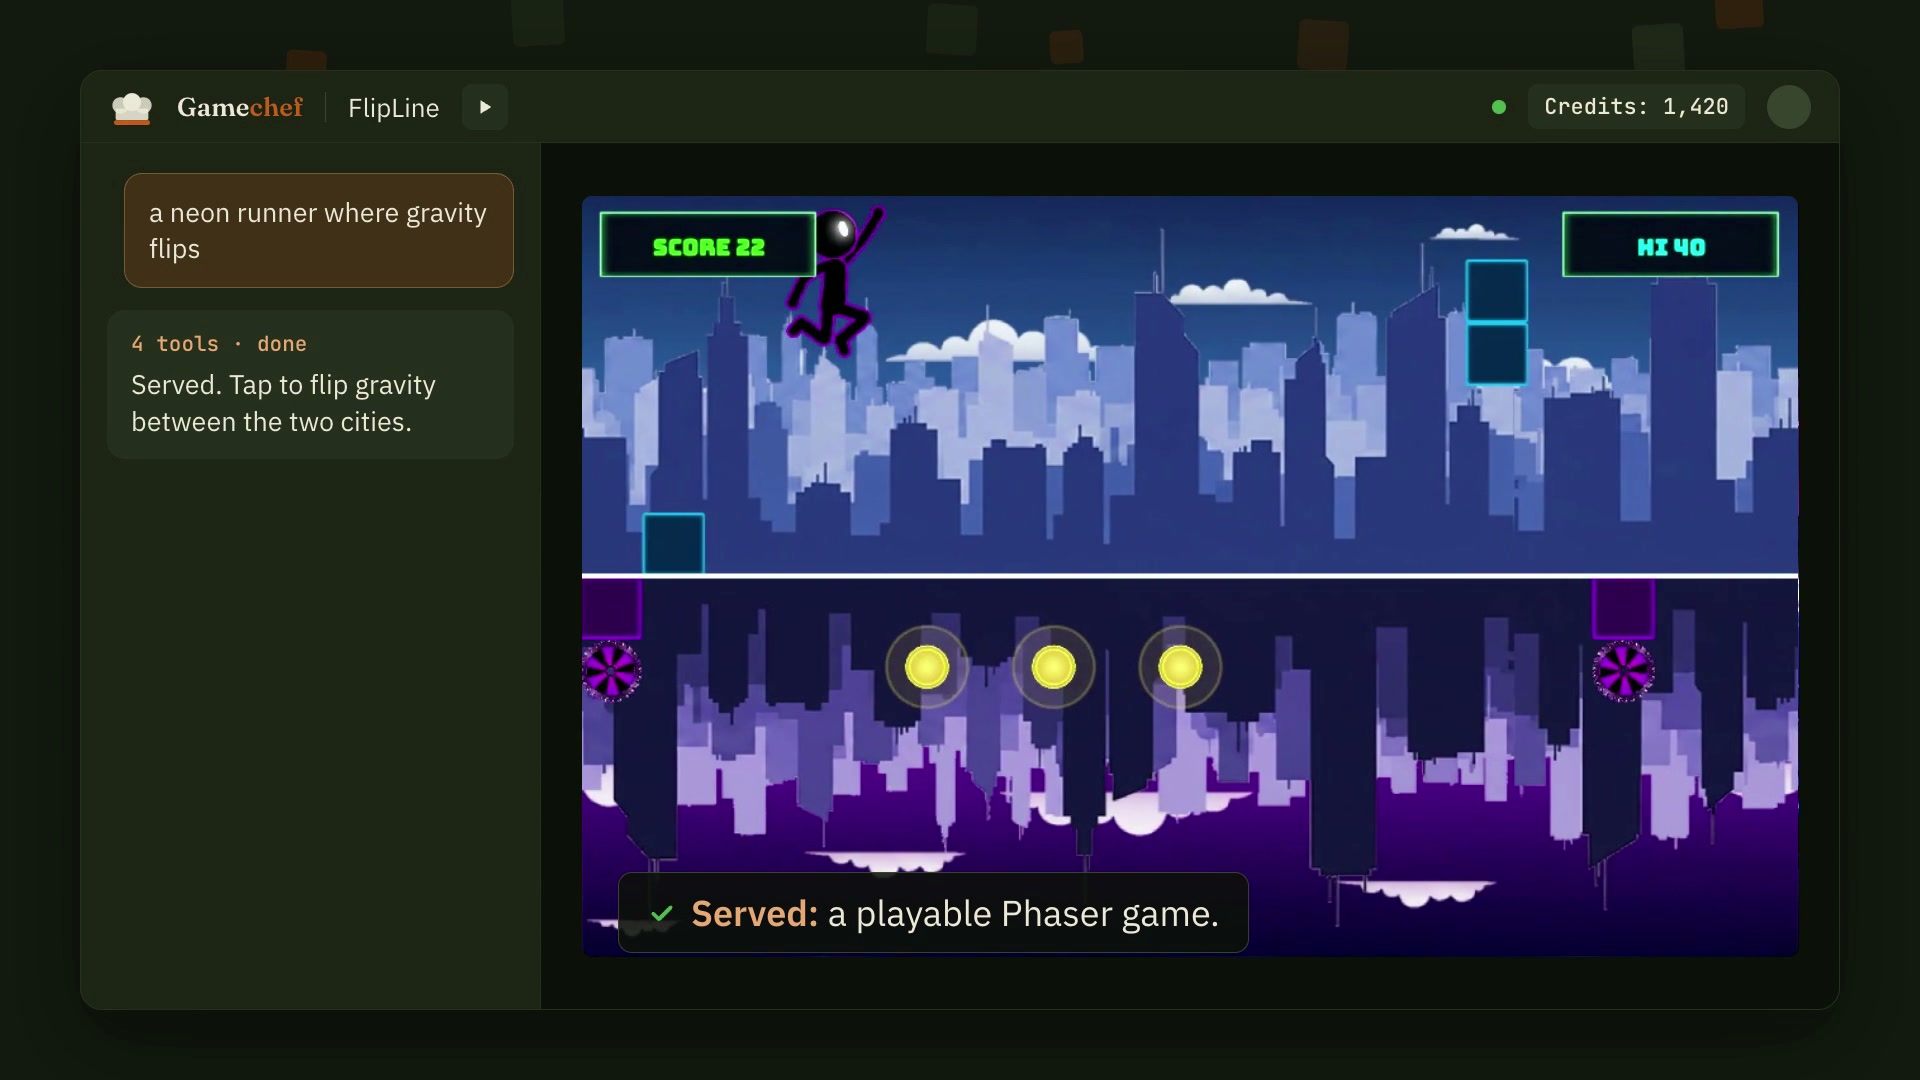Click the 'Served: a playable Phaser game' toast
The image size is (1920, 1080).
click(933, 913)
